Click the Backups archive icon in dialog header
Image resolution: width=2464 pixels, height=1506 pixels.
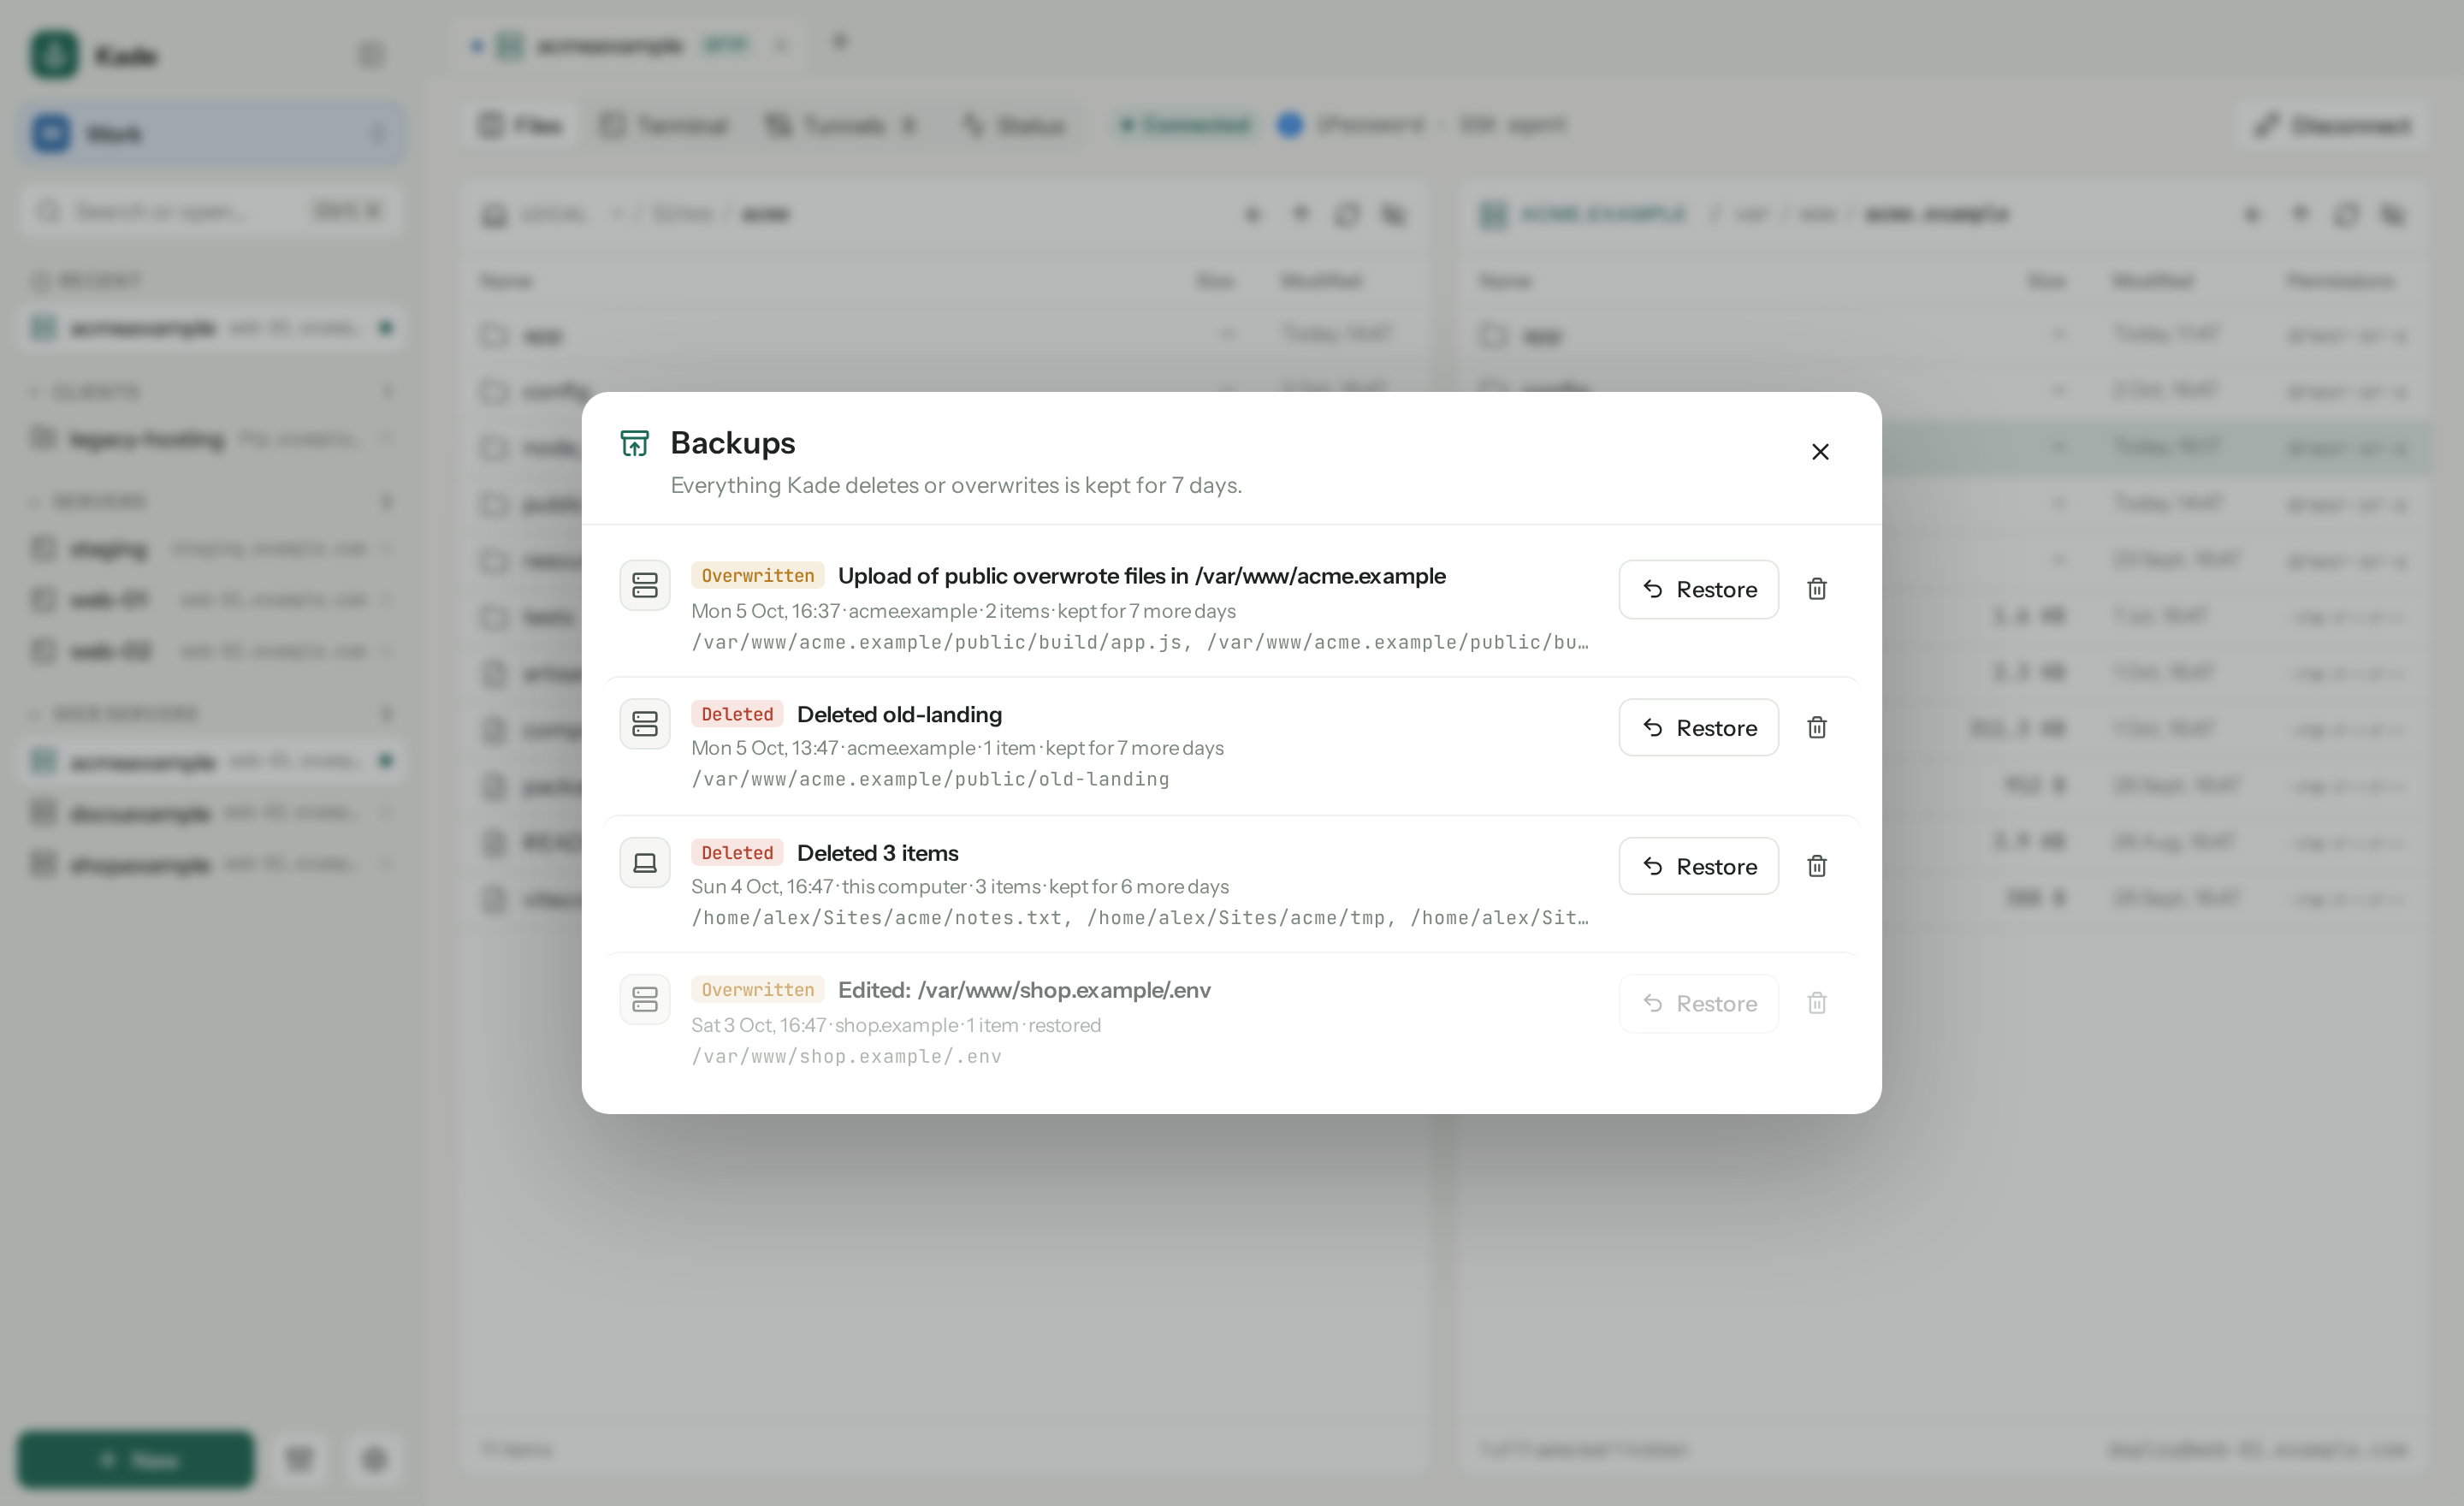click(635, 443)
